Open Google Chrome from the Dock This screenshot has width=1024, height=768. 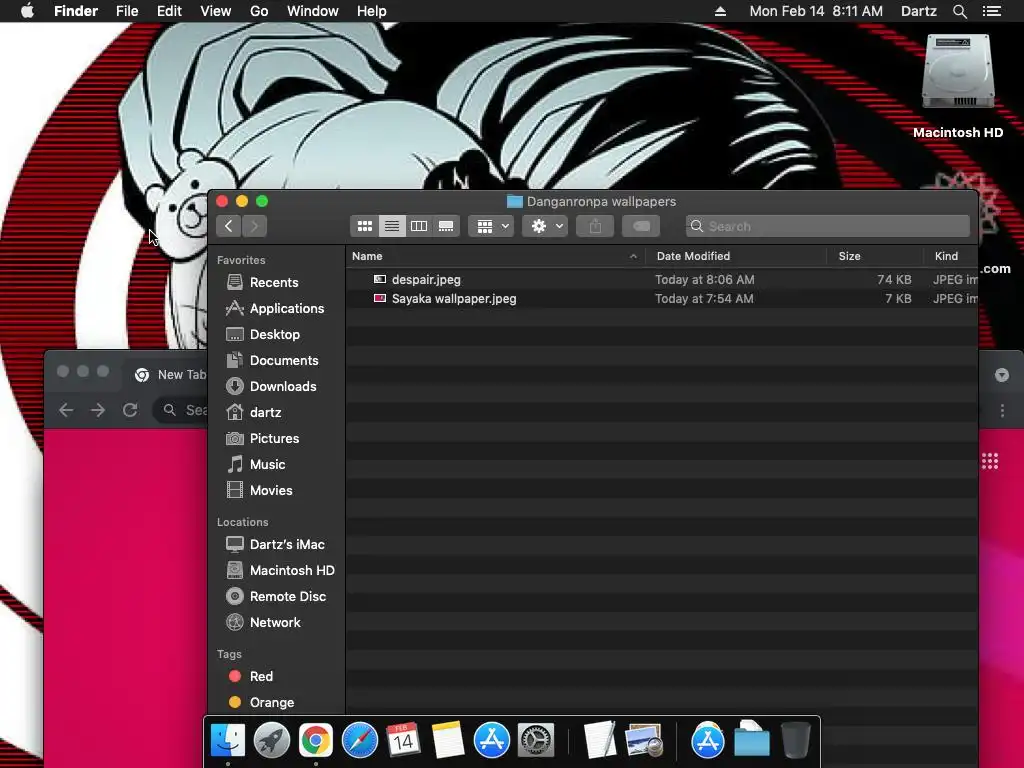click(x=315, y=741)
